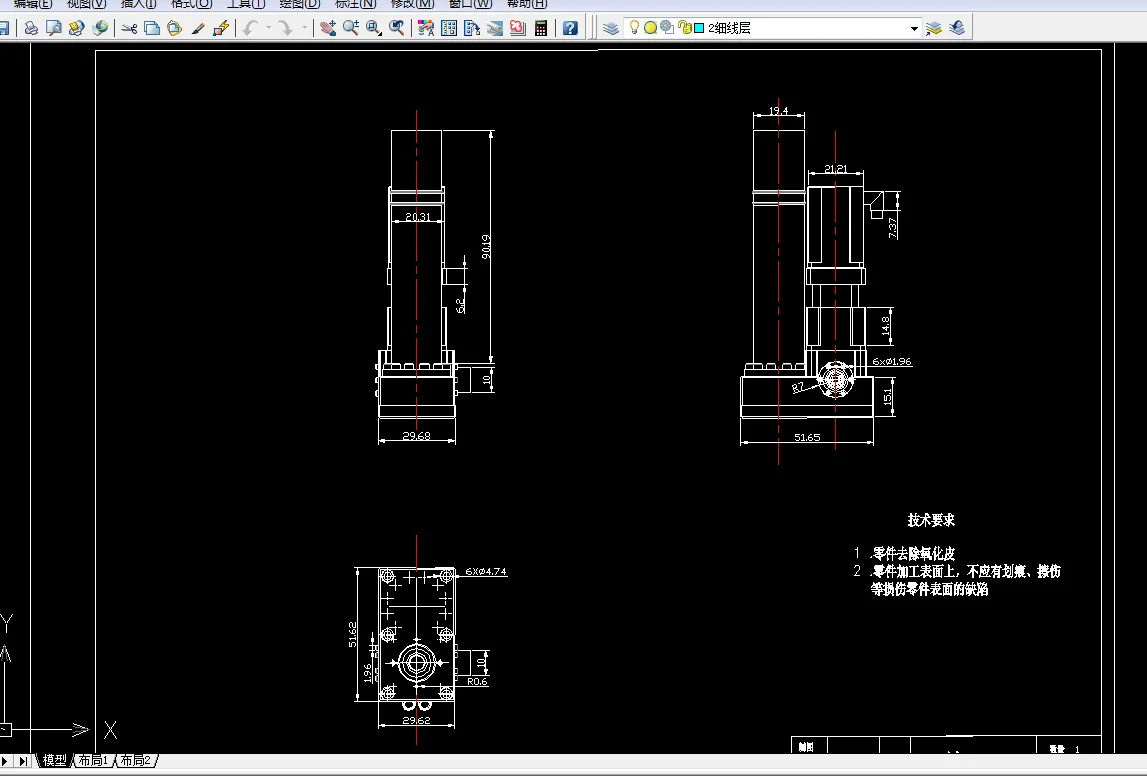
Task: Click the Publish icon in the toolbar
Action: coord(77,28)
